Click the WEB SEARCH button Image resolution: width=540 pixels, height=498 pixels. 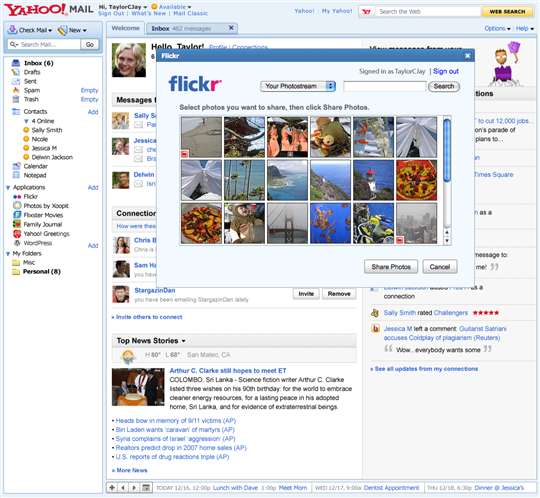pyautogui.click(x=507, y=11)
